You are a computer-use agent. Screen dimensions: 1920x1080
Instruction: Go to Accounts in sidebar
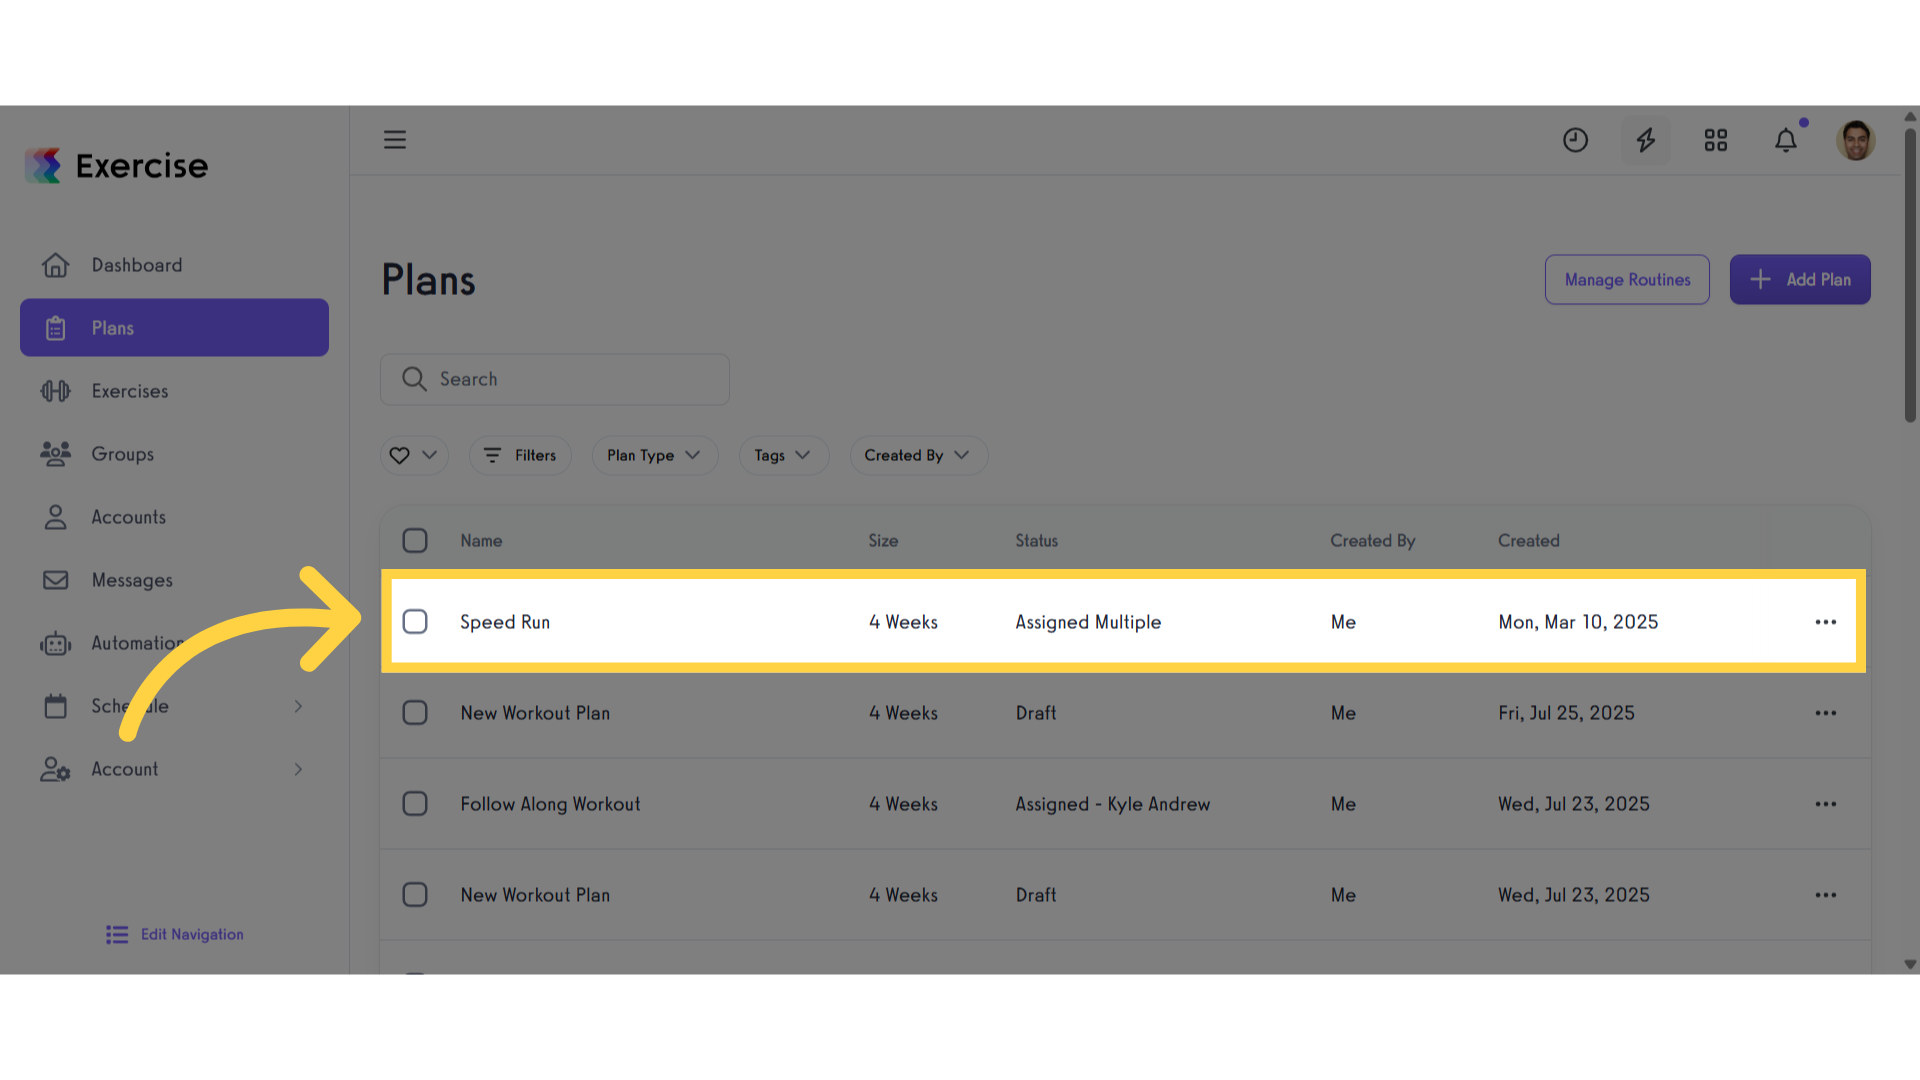174,517
